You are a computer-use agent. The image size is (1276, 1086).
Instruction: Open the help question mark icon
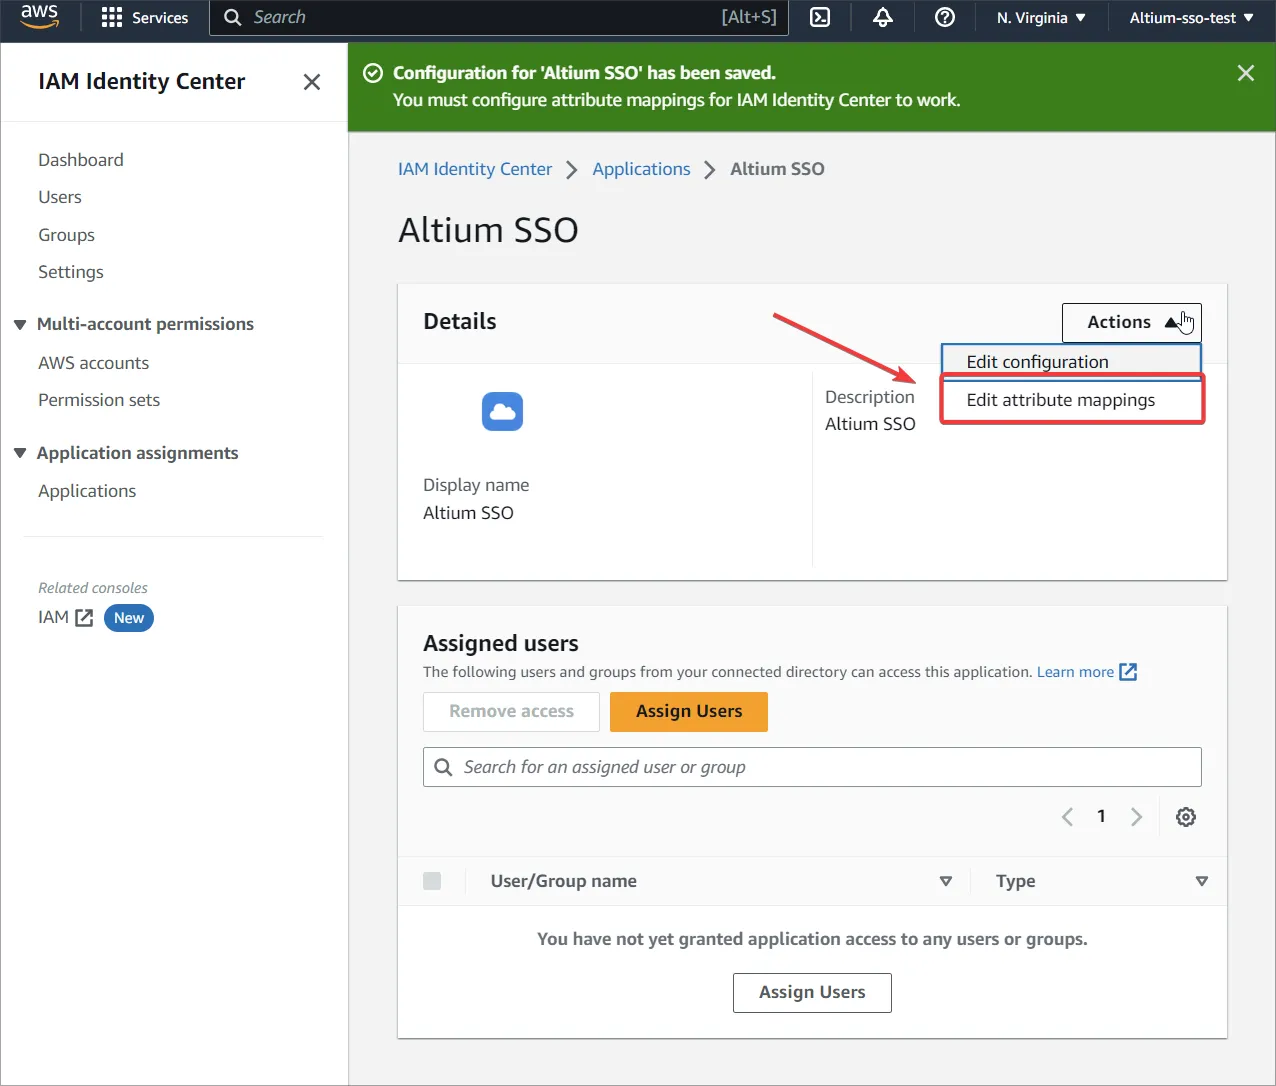point(945,17)
